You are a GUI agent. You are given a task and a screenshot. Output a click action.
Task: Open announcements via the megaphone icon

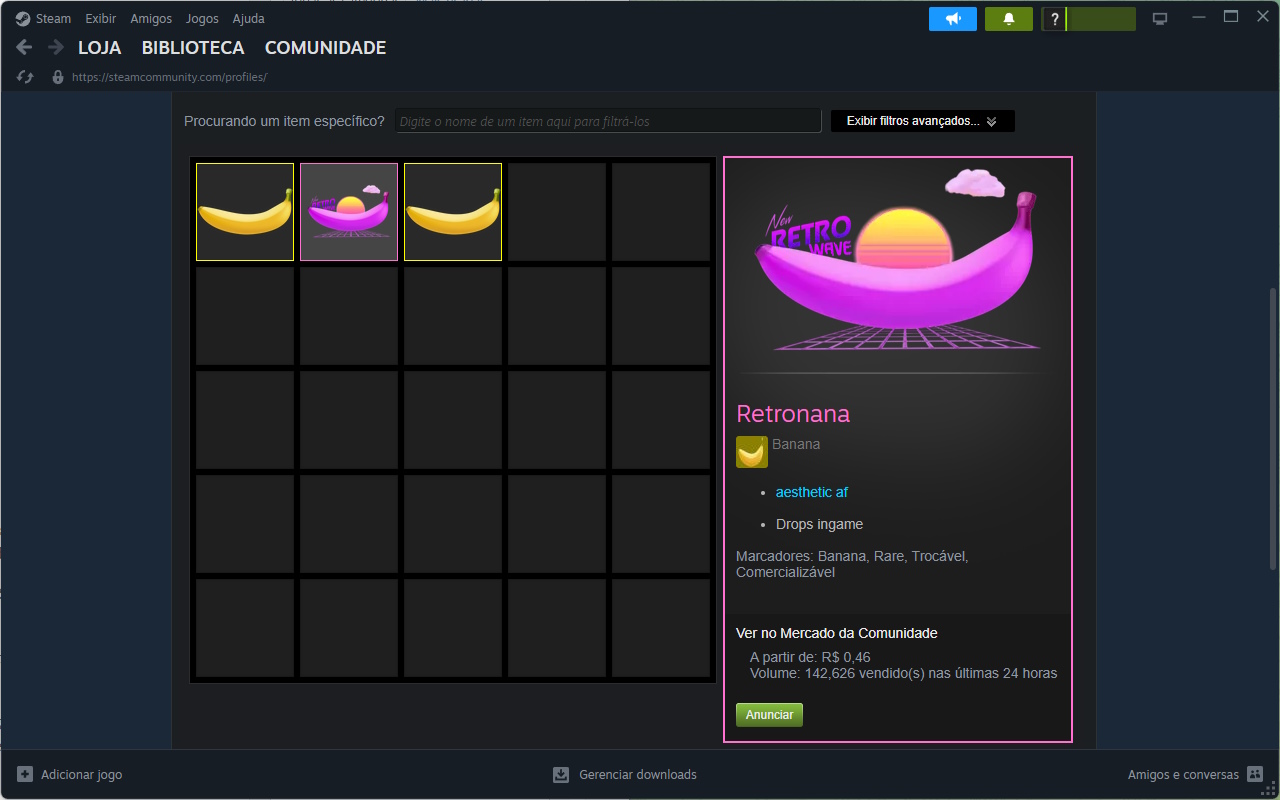(x=952, y=19)
